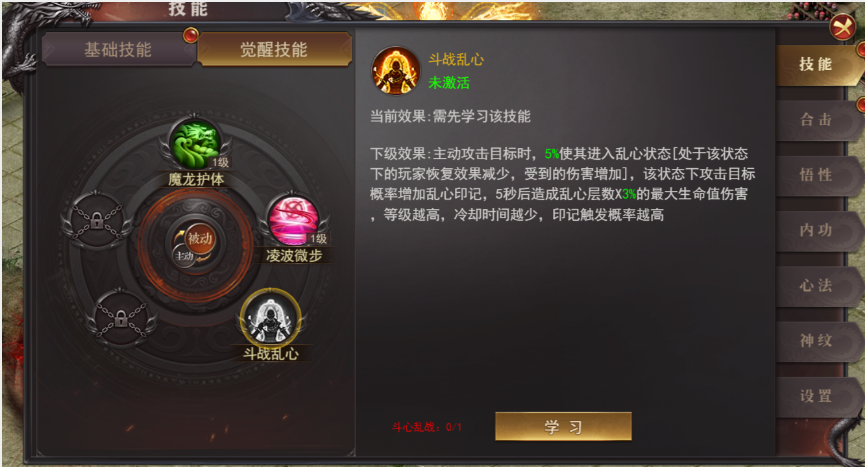The image size is (865, 467).
Task: Select the 魔龙护体 green dragon skill icon
Action: click(x=195, y=145)
